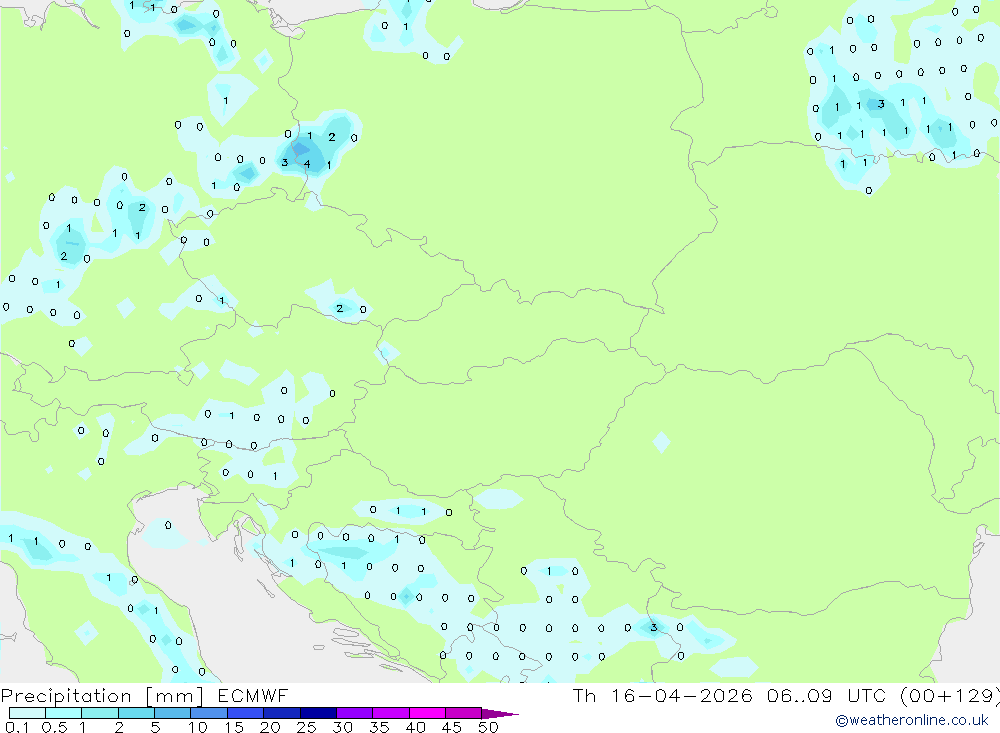Click the '06..09 UTC' time text
This screenshot has width=1000, height=733.
(x=827, y=696)
